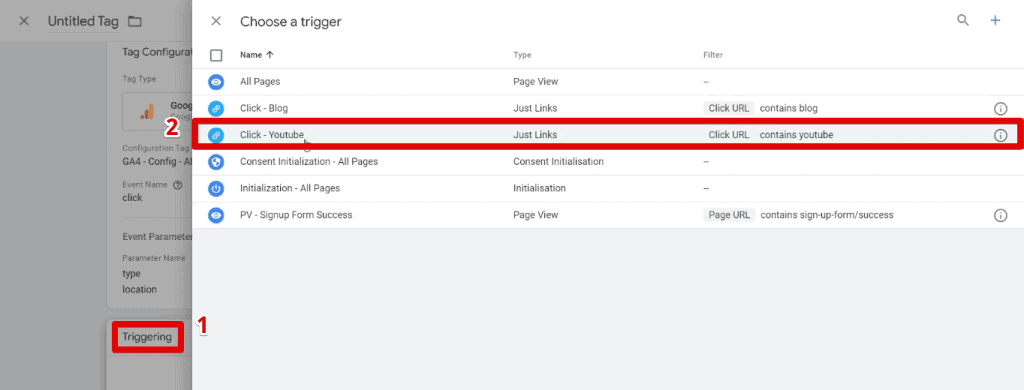Select the Google Analytics tag type box
This screenshot has height=390, width=1024.
click(157, 112)
